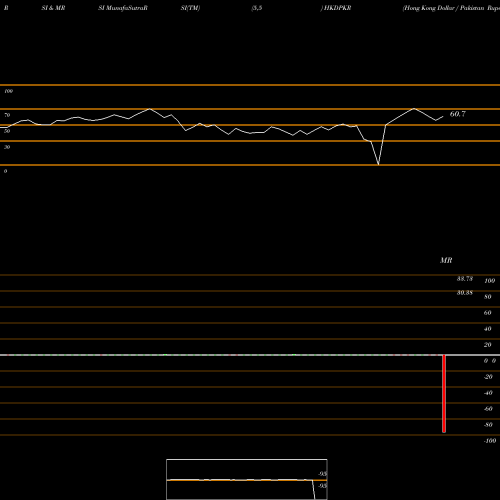The width and height of the screenshot is (500, 500).
Task: Click the 'Hong Kong Dollar / Pakistan' title text
Action: click(444, 8)
